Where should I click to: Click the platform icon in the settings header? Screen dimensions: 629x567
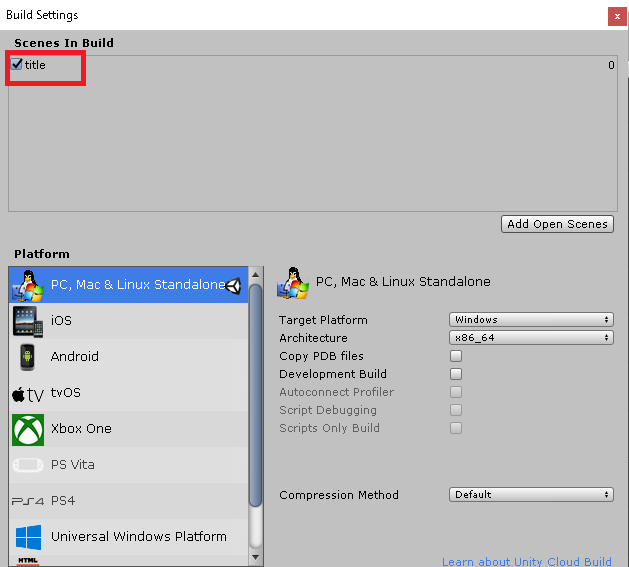[x=293, y=283]
